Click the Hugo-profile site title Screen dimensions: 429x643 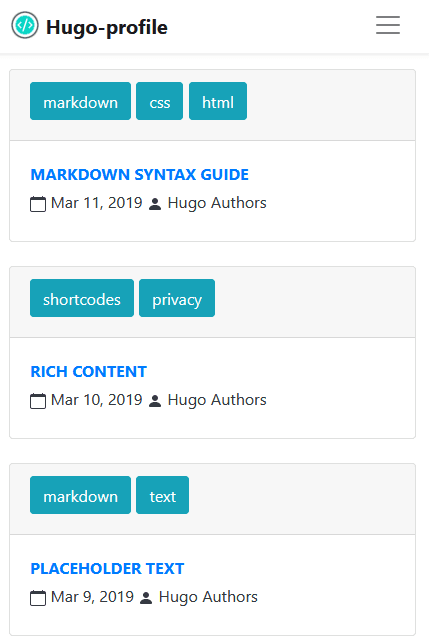107,27
